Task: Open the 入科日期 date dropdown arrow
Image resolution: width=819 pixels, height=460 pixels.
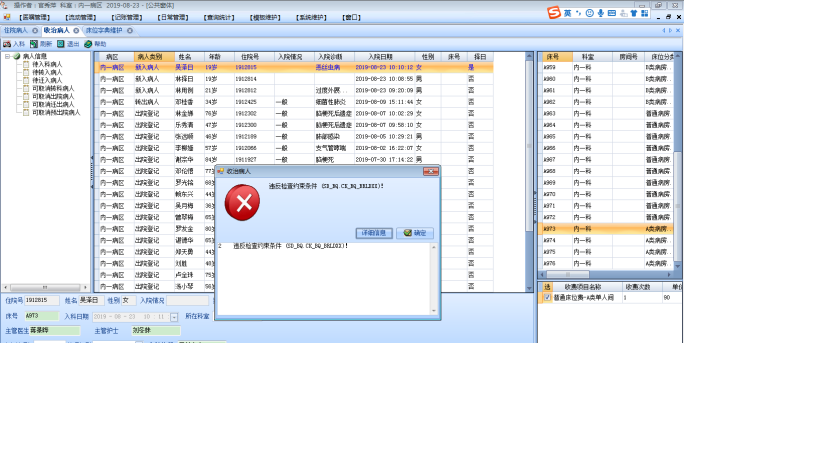Action: [174, 317]
